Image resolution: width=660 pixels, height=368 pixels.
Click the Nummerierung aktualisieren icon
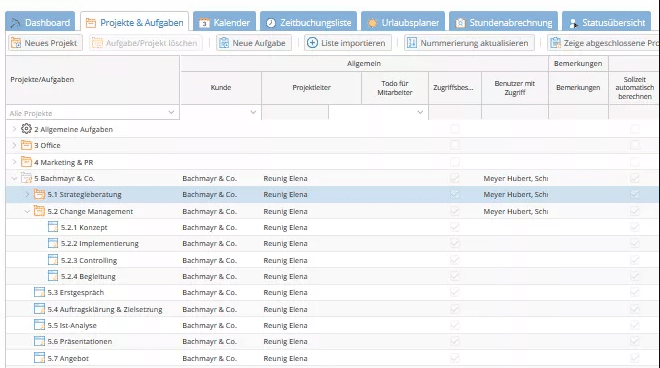tap(412, 43)
